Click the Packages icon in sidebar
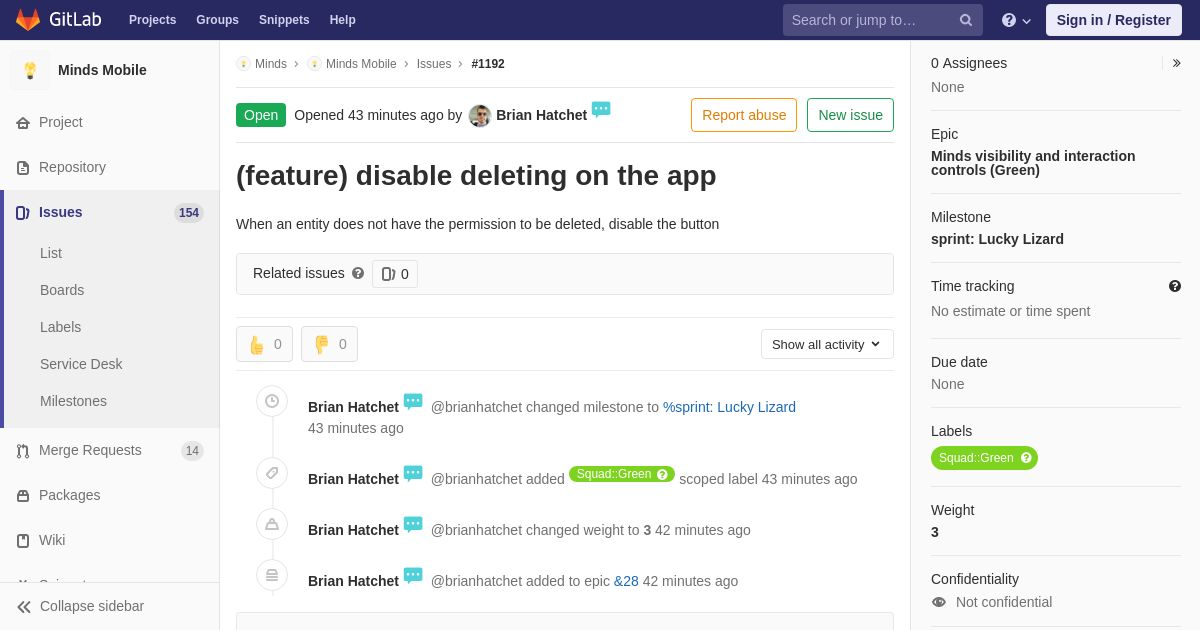 coord(23,496)
